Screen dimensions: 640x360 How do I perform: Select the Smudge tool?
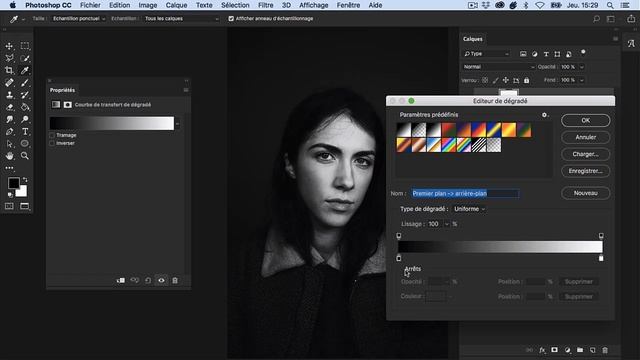[9, 120]
